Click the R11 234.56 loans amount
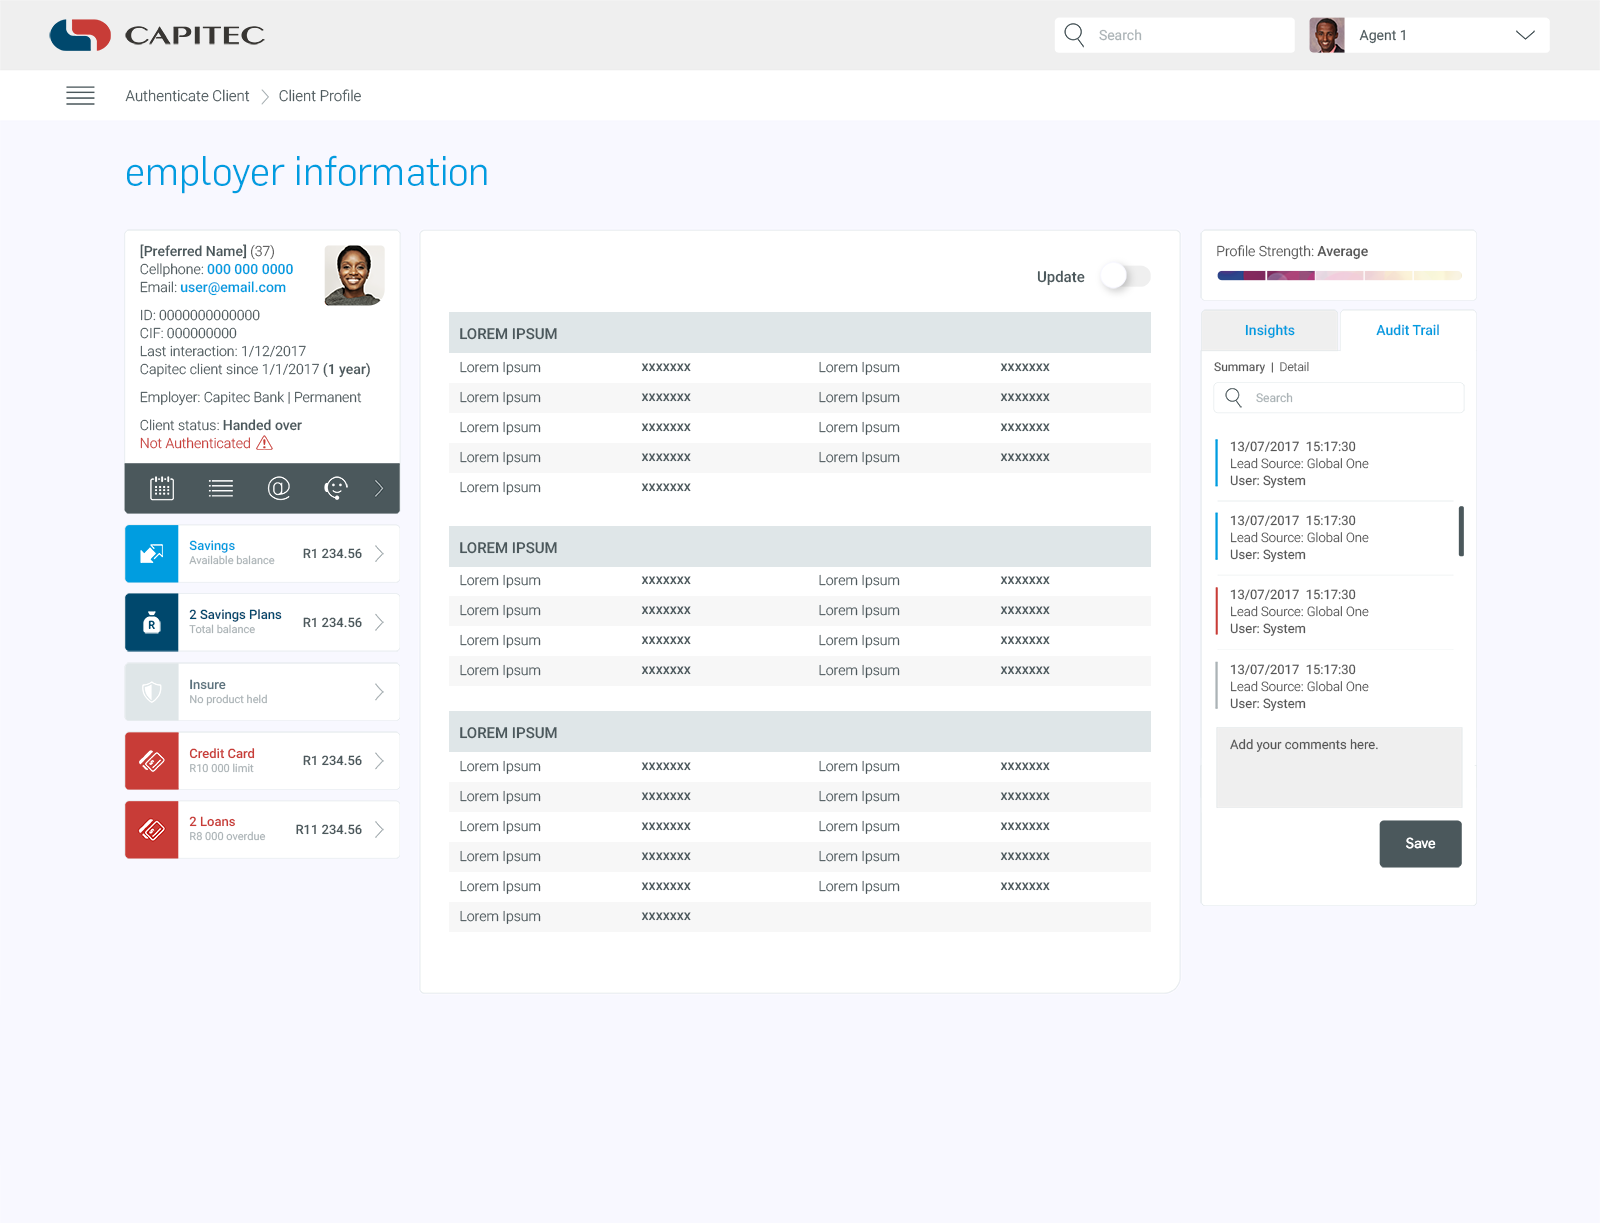 (x=329, y=830)
